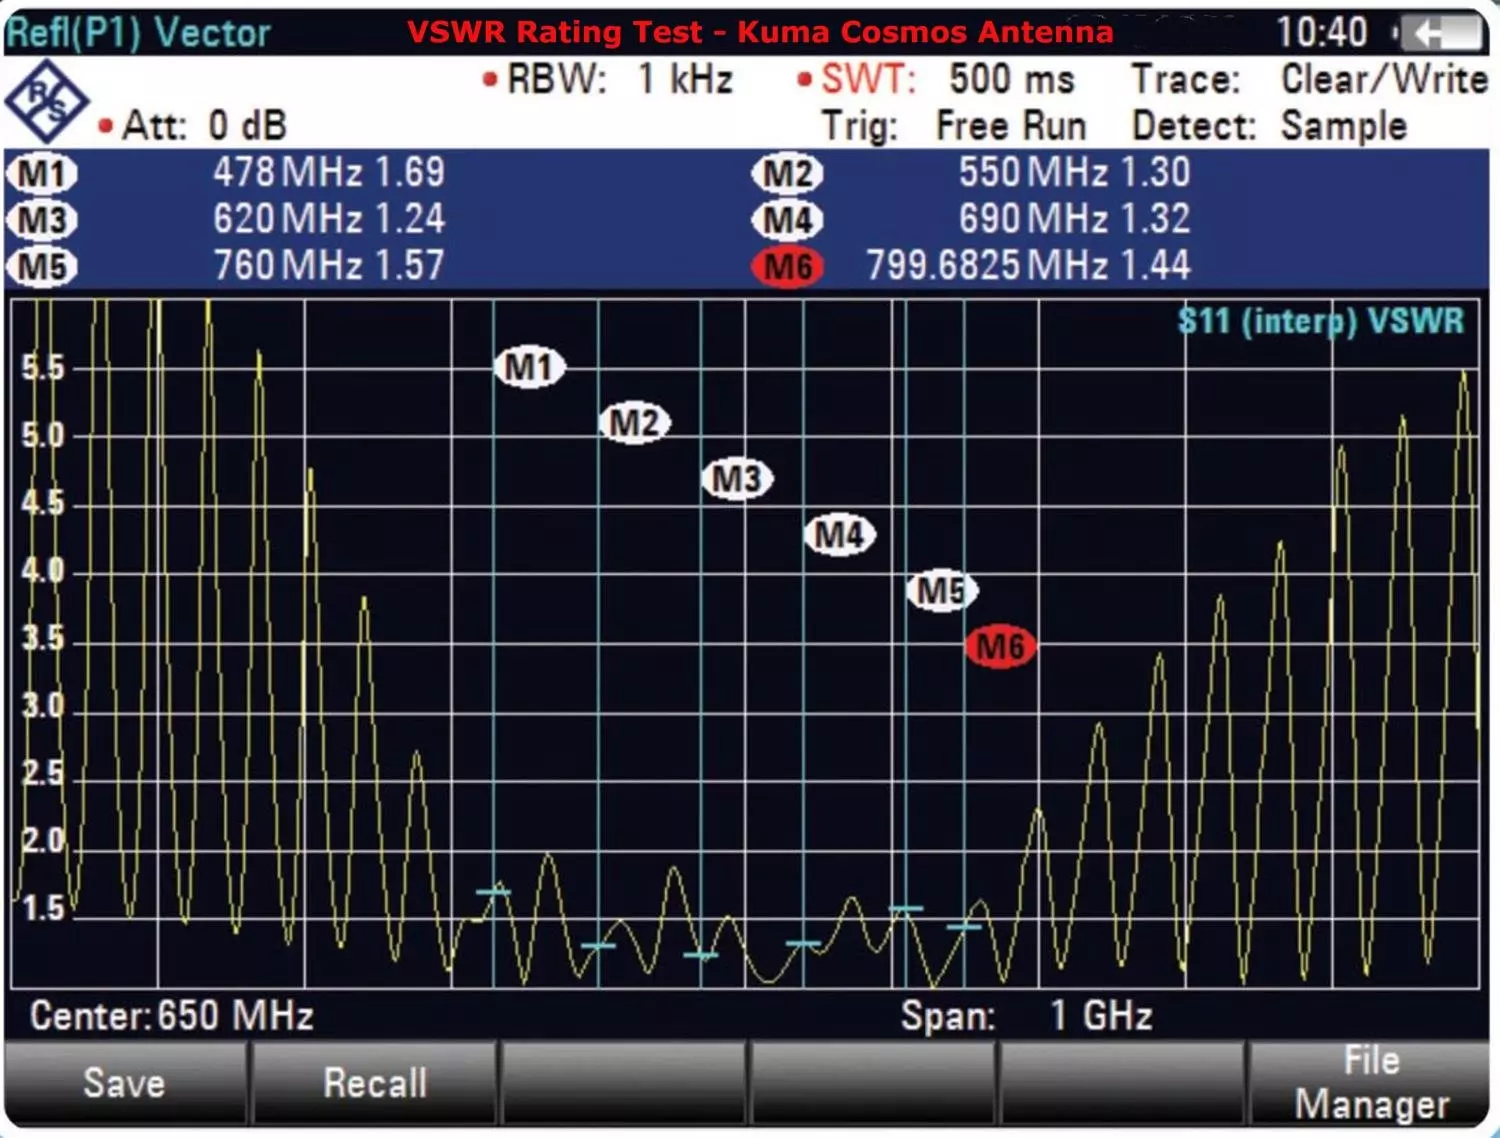
Task: Select the red M6 marker on graph
Action: tap(1000, 646)
